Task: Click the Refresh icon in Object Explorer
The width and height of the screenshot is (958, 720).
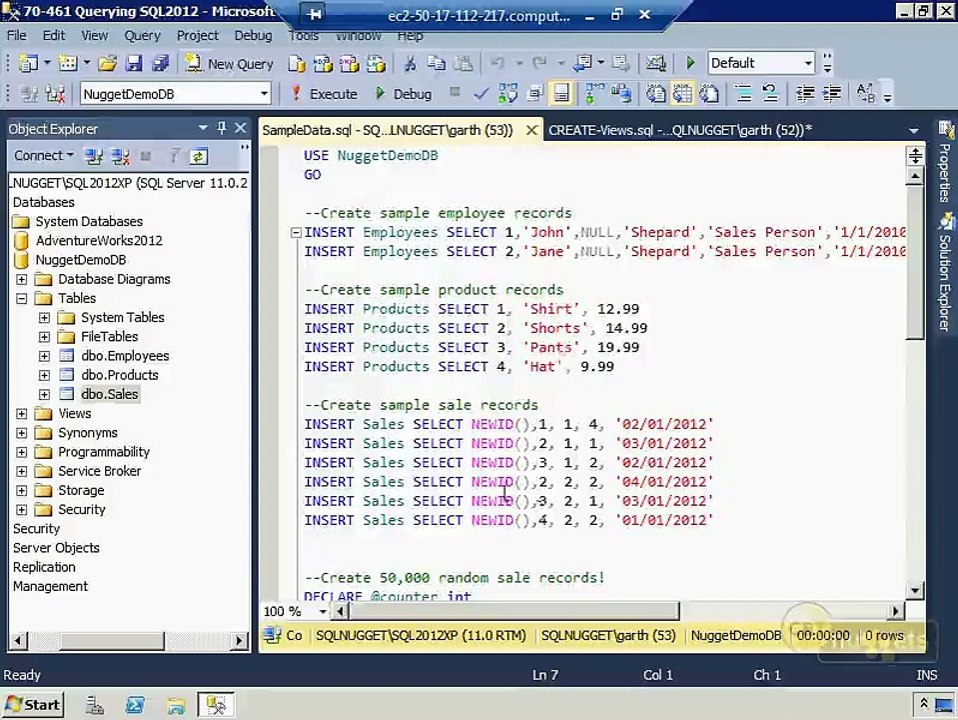Action: point(198,157)
